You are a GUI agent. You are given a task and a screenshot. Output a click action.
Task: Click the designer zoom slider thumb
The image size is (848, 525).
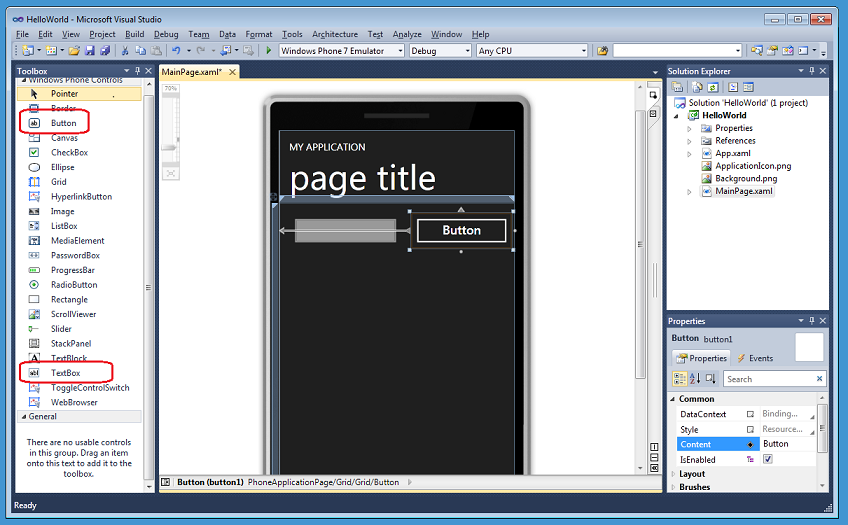point(170,147)
